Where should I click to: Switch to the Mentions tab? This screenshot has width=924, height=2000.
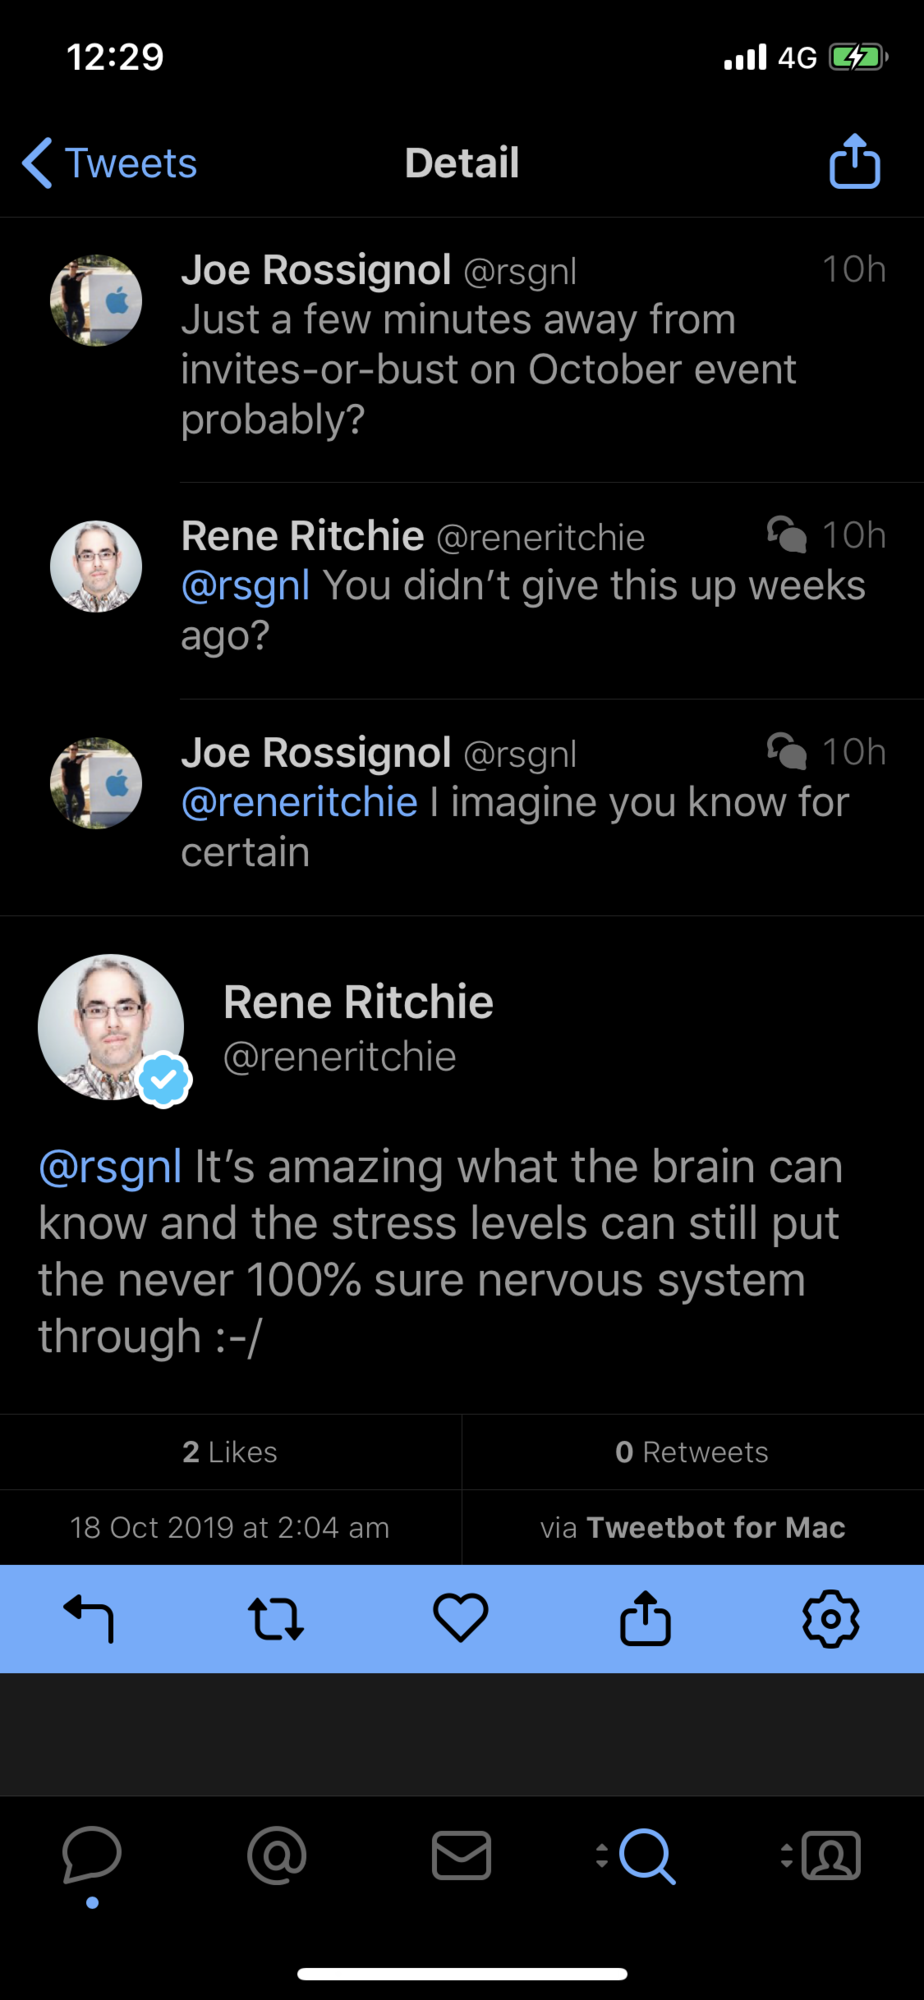(277, 1856)
